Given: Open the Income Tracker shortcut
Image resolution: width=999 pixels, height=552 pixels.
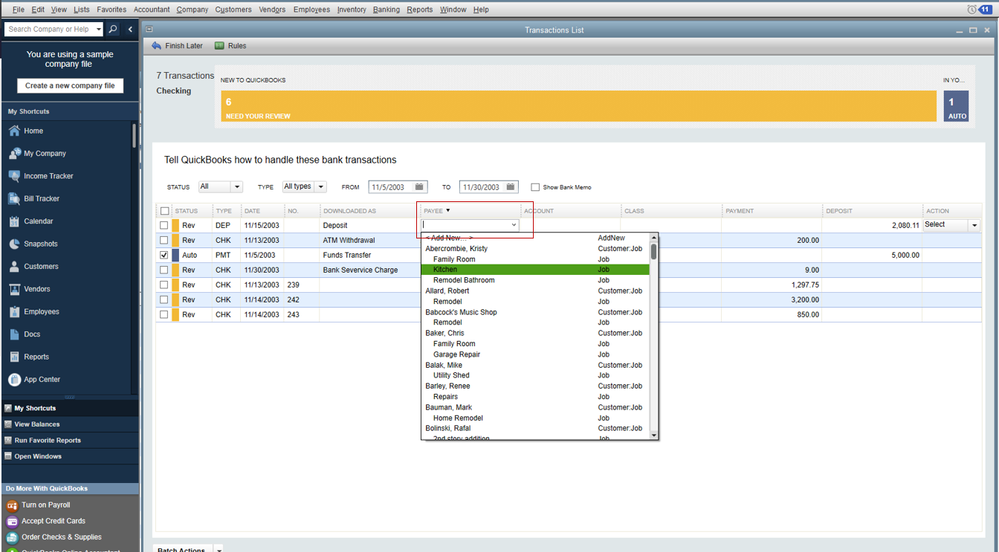Looking at the screenshot, I should tap(48, 176).
